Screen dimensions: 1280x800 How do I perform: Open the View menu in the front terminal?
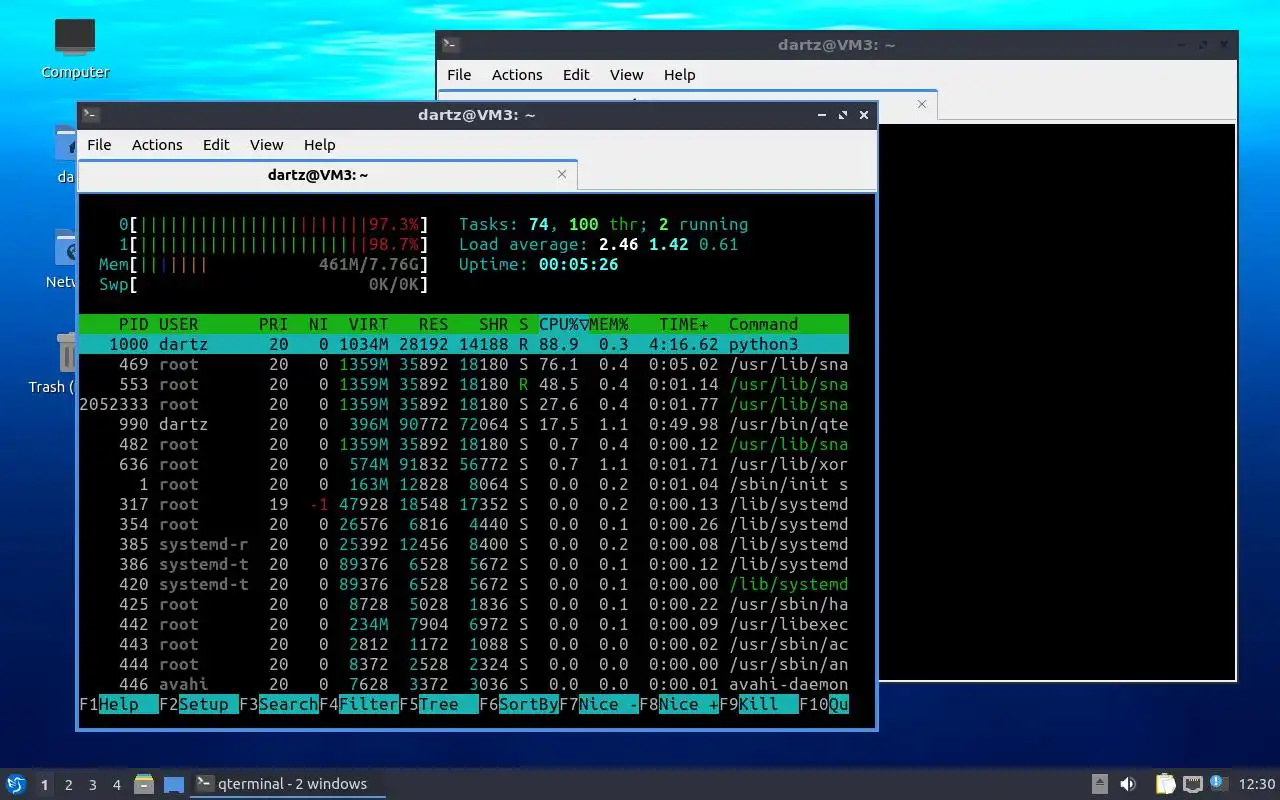pyautogui.click(x=266, y=144)
